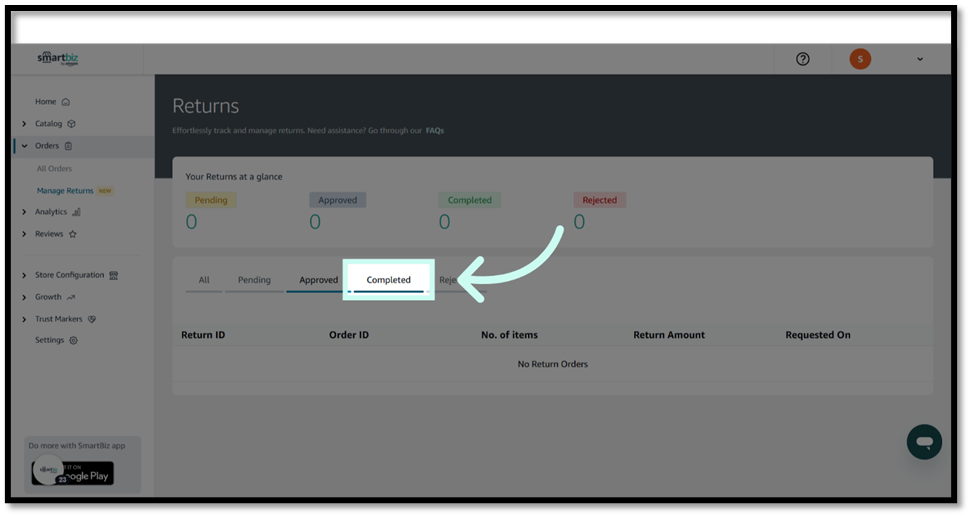Switch to the Approved tab

tap(318, 280)
